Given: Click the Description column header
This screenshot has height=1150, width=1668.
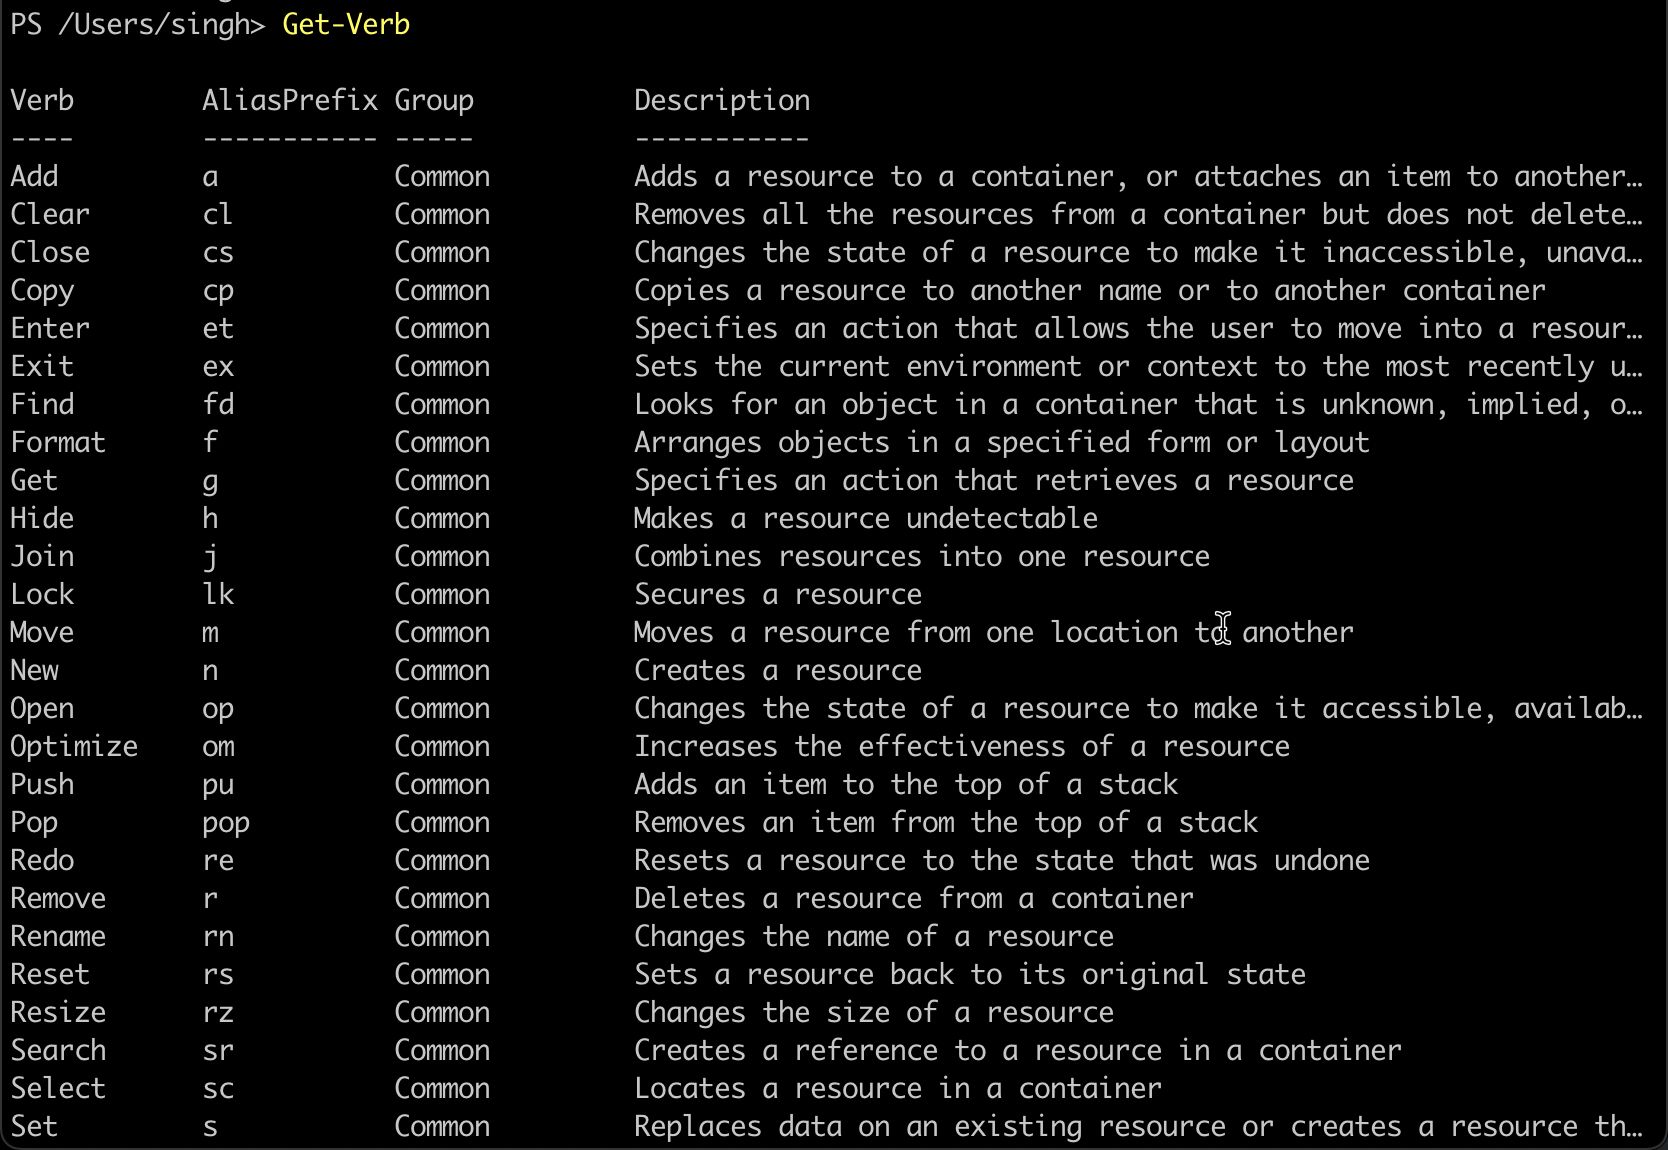Looking at the screenshot, I should tap(722, 100).
